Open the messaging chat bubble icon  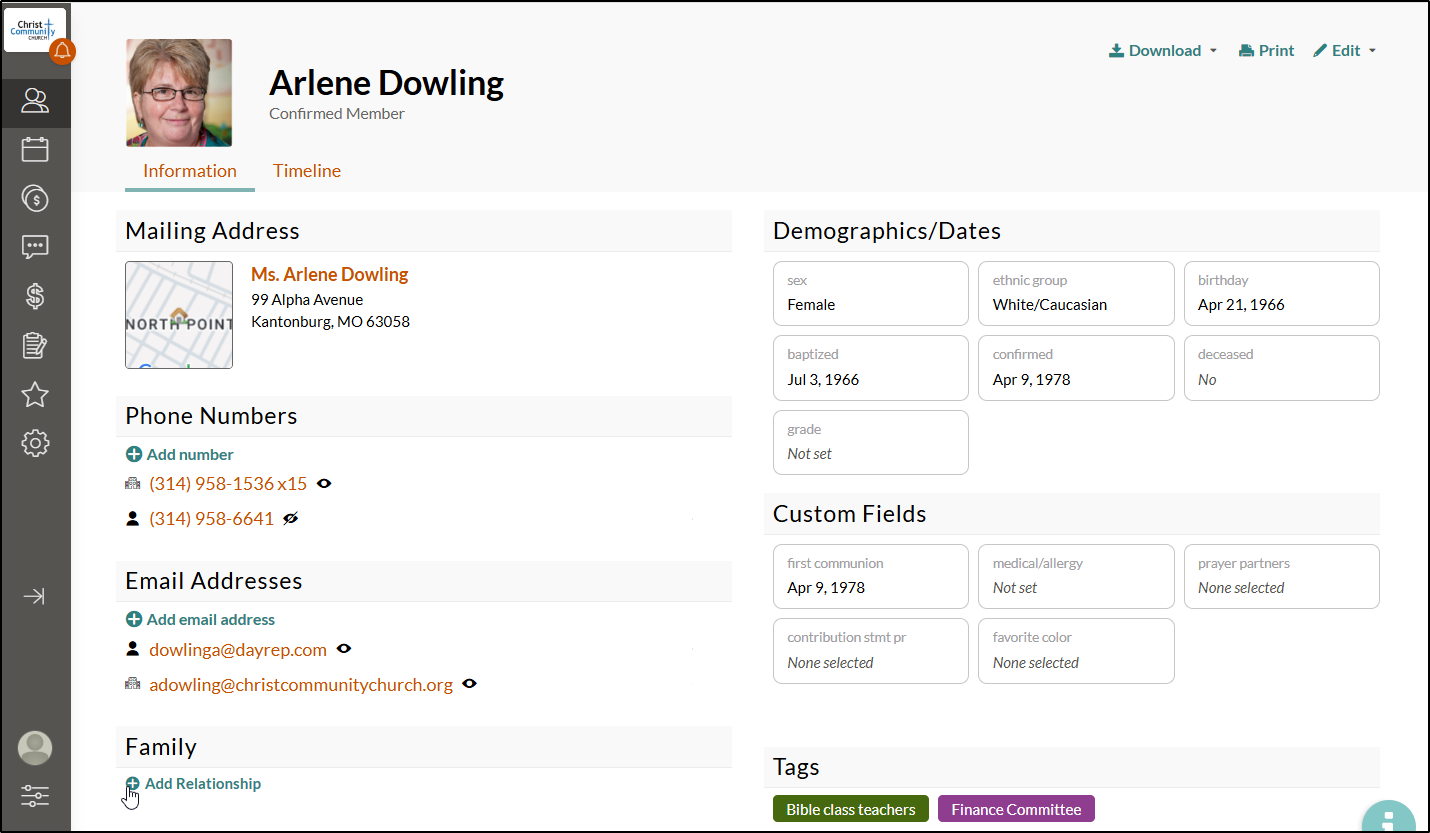coord(35,247)
